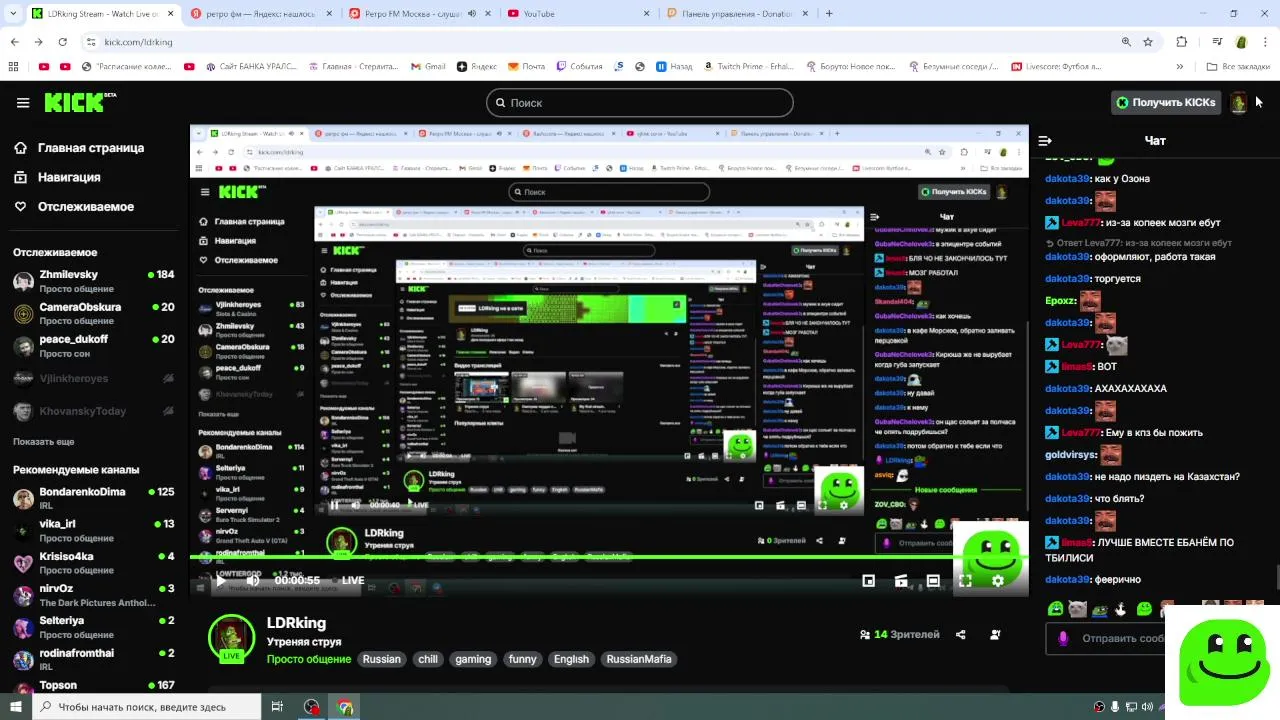Open the Kick hamburger sidebar menu
This screenshot has height=720, width=1280.
coord(23,102)
